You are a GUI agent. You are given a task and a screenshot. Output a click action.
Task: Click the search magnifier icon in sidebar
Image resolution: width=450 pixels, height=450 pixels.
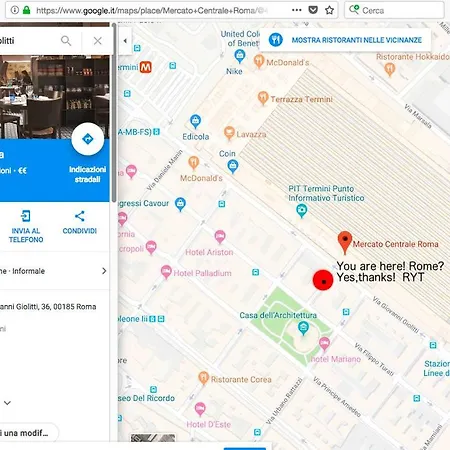[66, 41]
